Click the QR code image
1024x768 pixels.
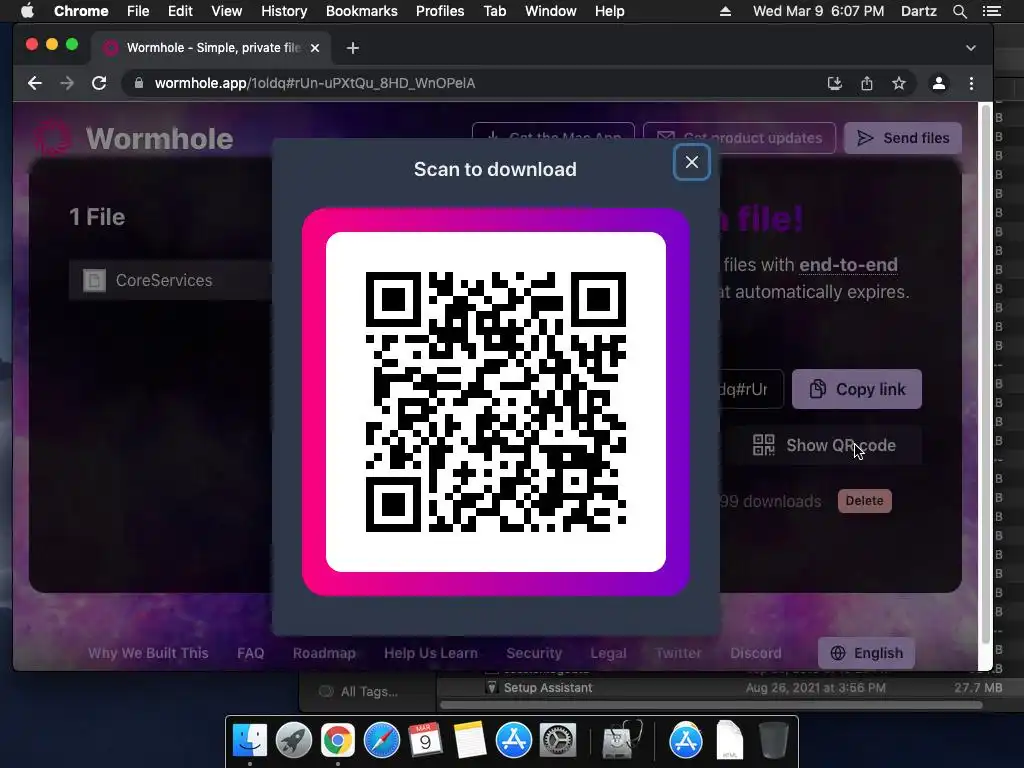pos(496,402)
